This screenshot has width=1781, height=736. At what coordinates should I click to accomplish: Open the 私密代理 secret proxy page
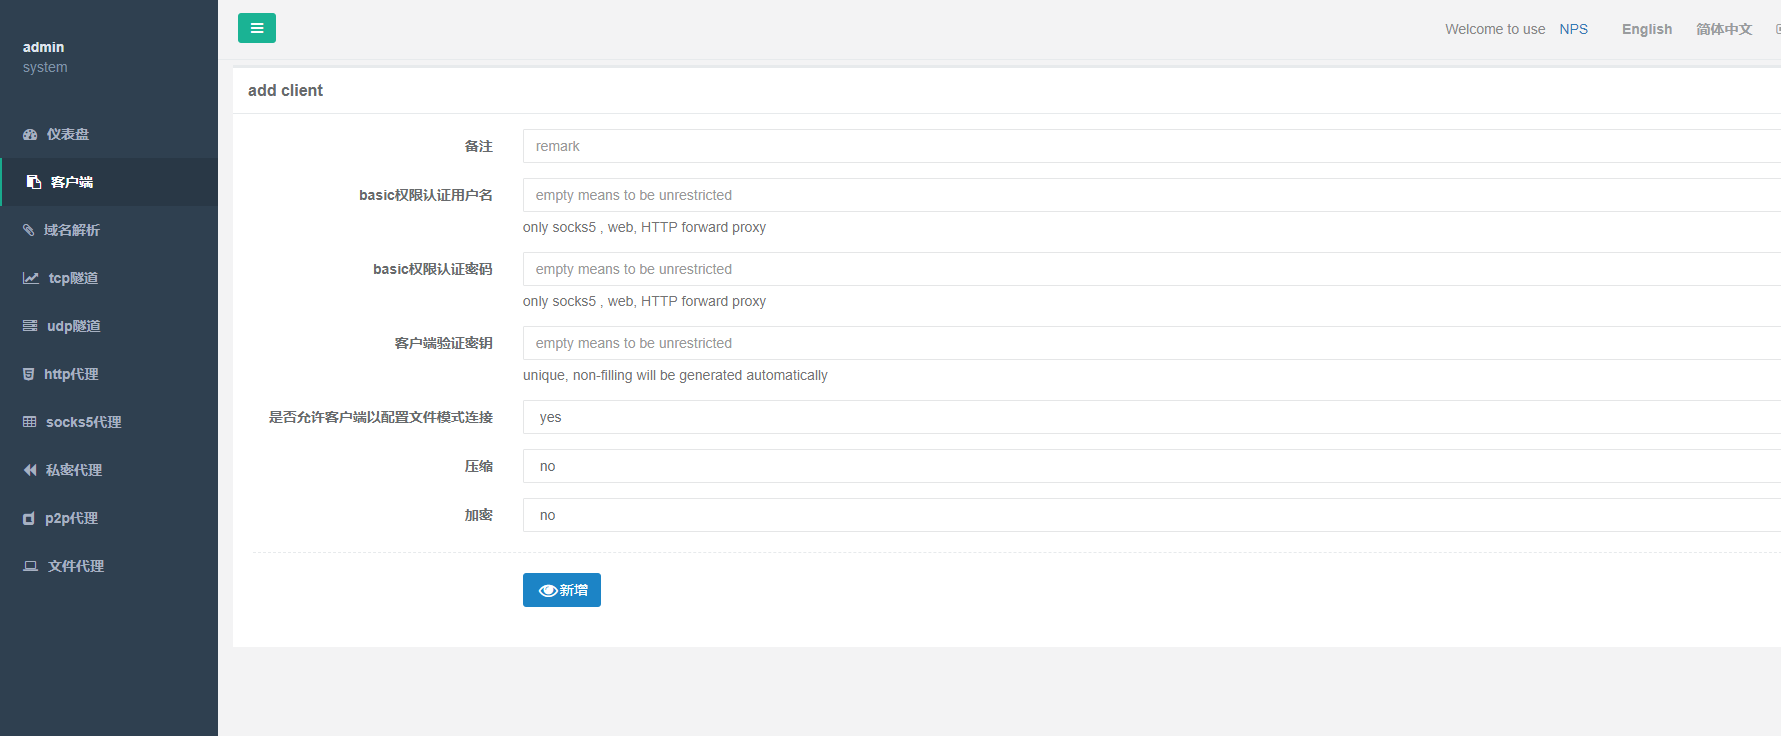coord(109,470)
